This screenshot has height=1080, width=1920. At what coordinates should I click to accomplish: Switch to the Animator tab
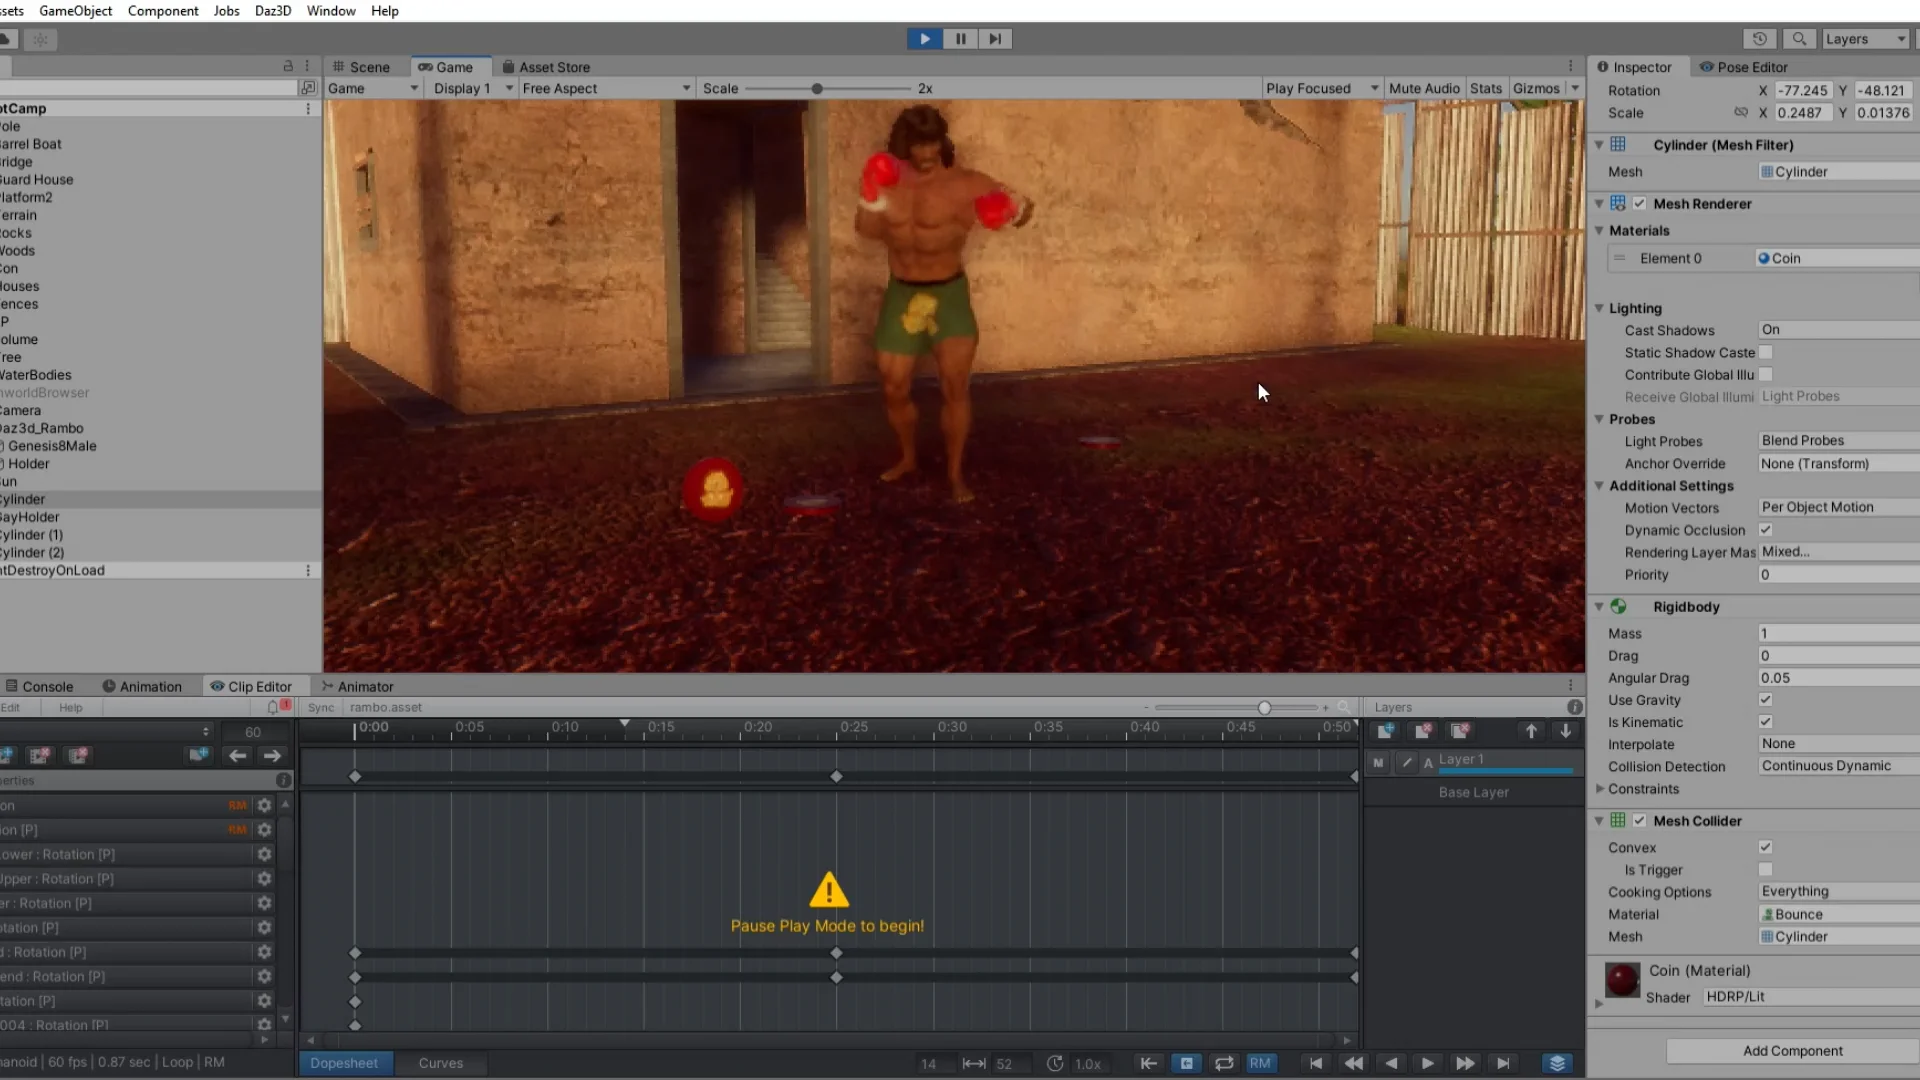pyautogui.click(x=358, y=687)
